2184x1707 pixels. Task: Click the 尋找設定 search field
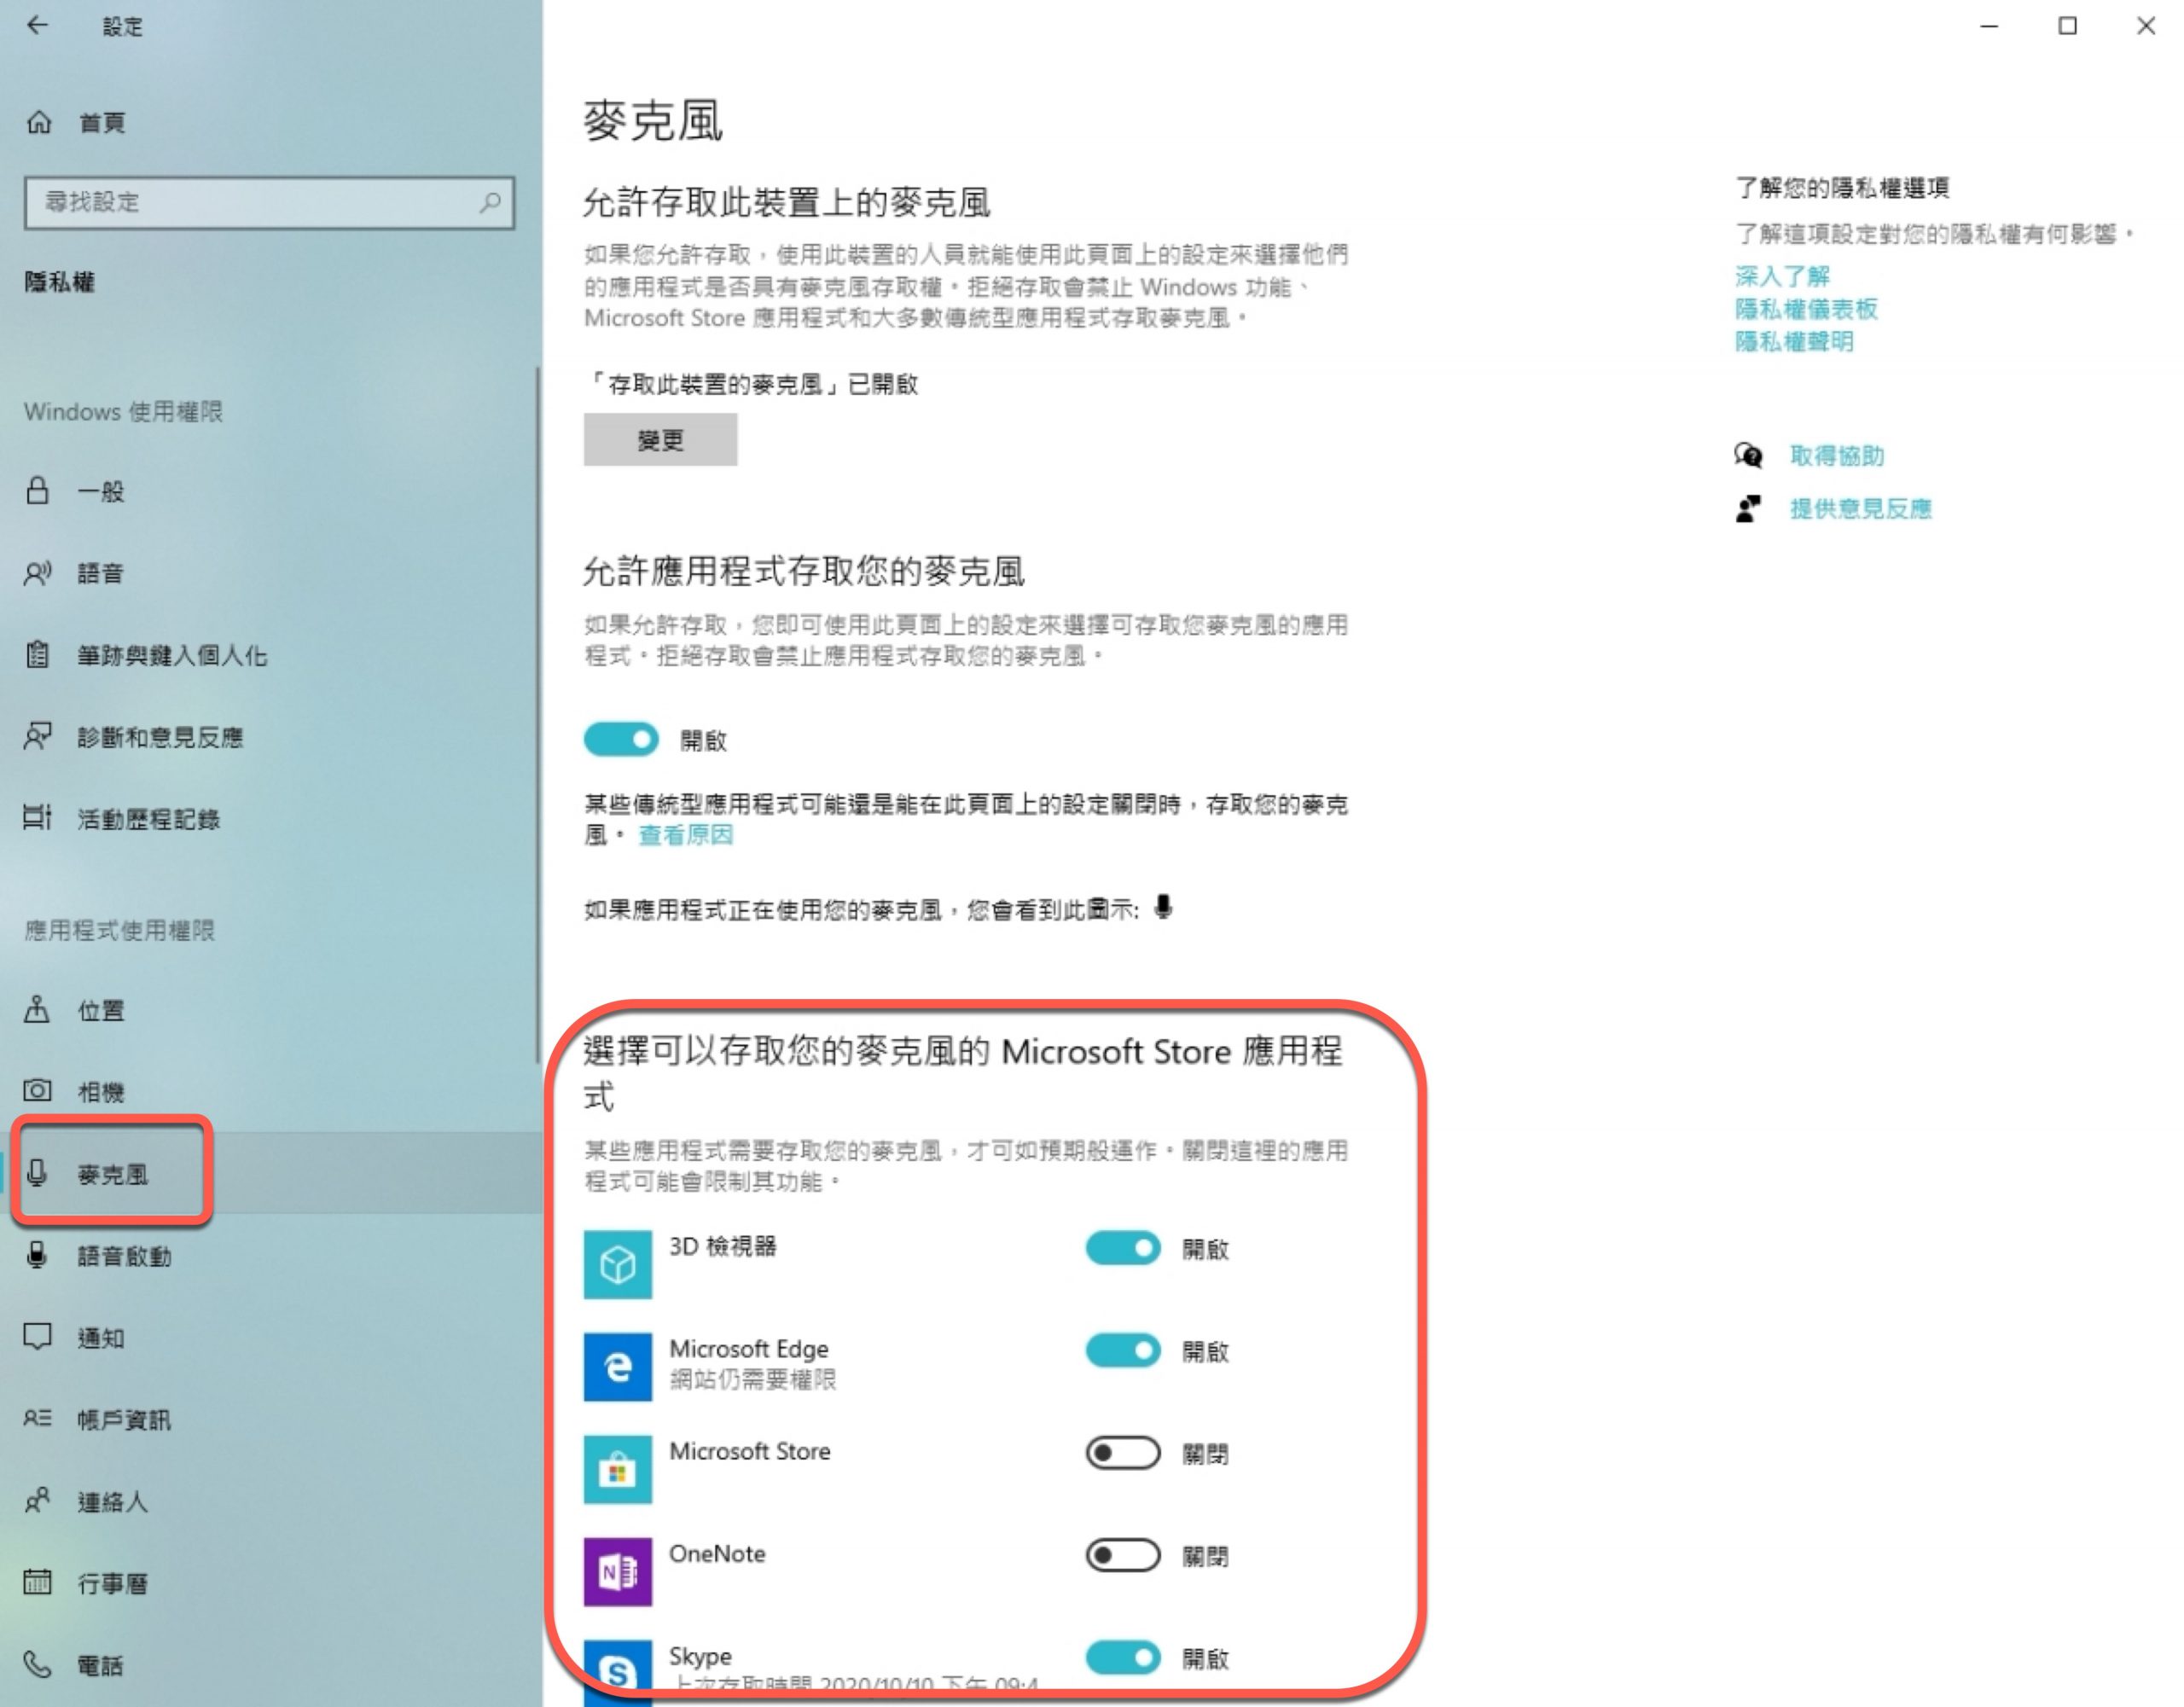(x=250, y=203)
